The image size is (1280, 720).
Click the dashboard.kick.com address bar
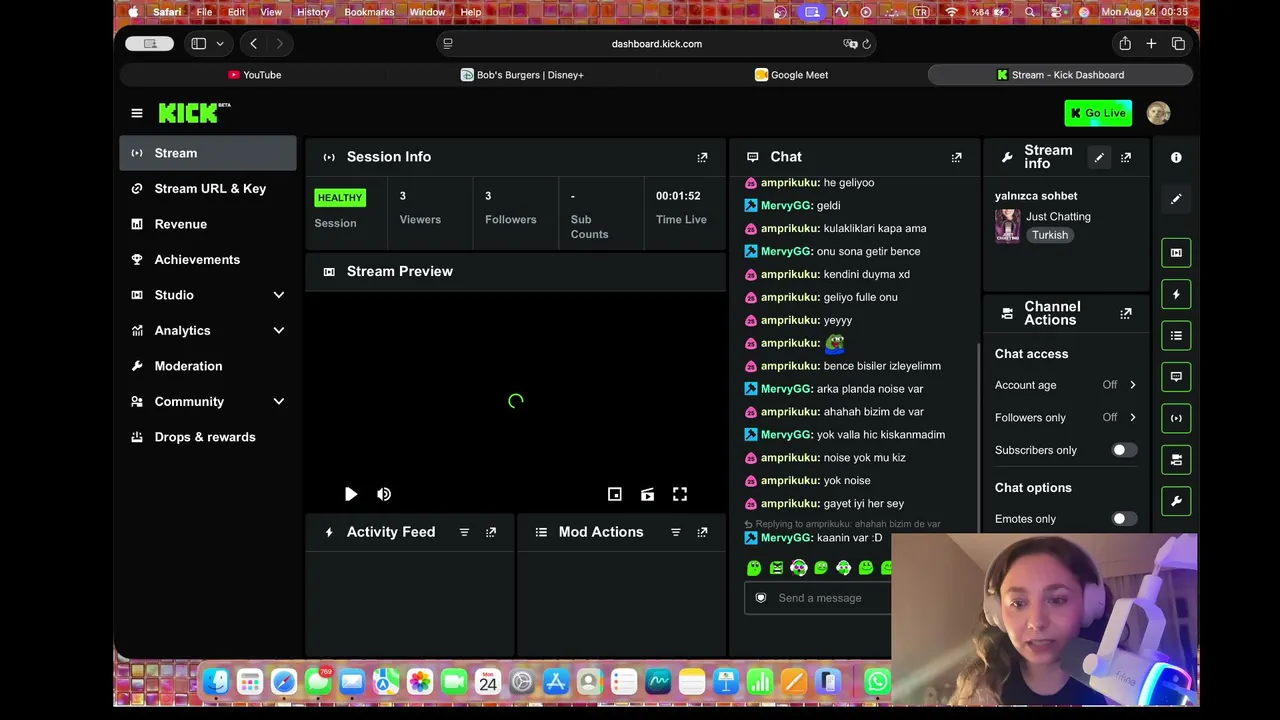[x=657, y=44]
